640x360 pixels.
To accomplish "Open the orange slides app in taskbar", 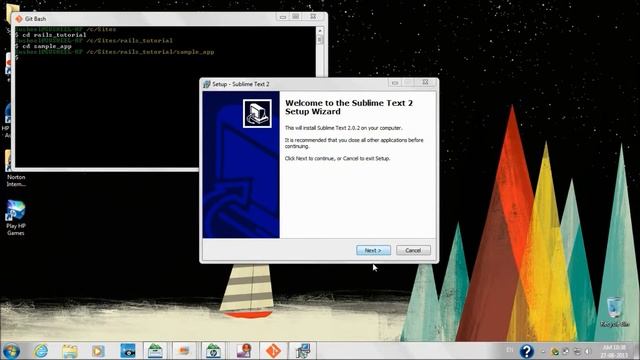I will click(184, 351).
